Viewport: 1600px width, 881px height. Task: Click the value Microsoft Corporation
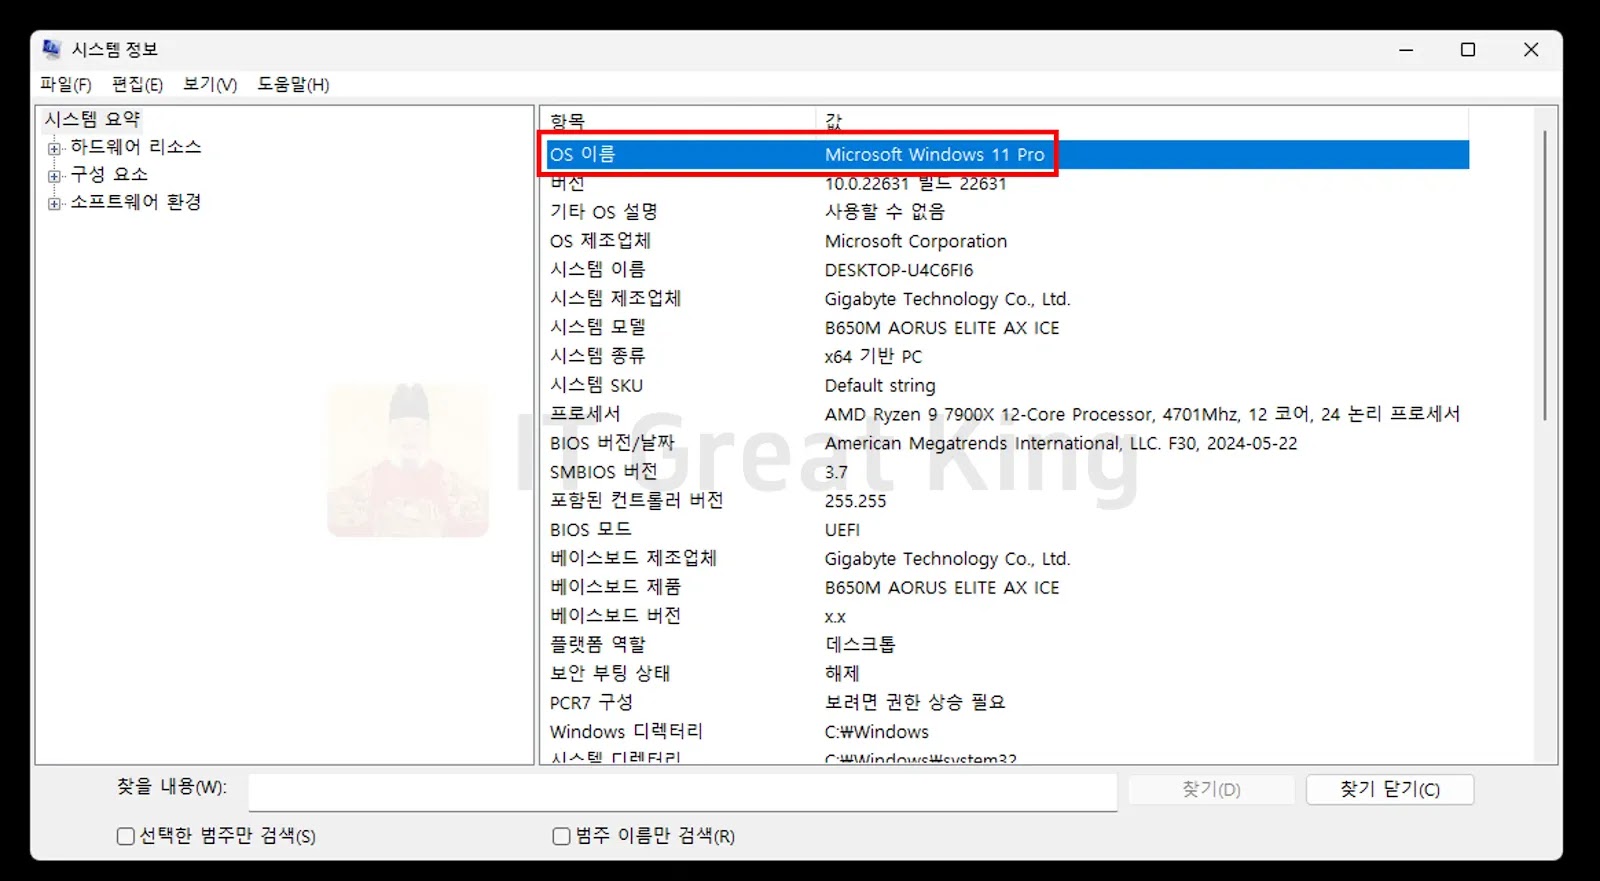[x=916, y=241]
